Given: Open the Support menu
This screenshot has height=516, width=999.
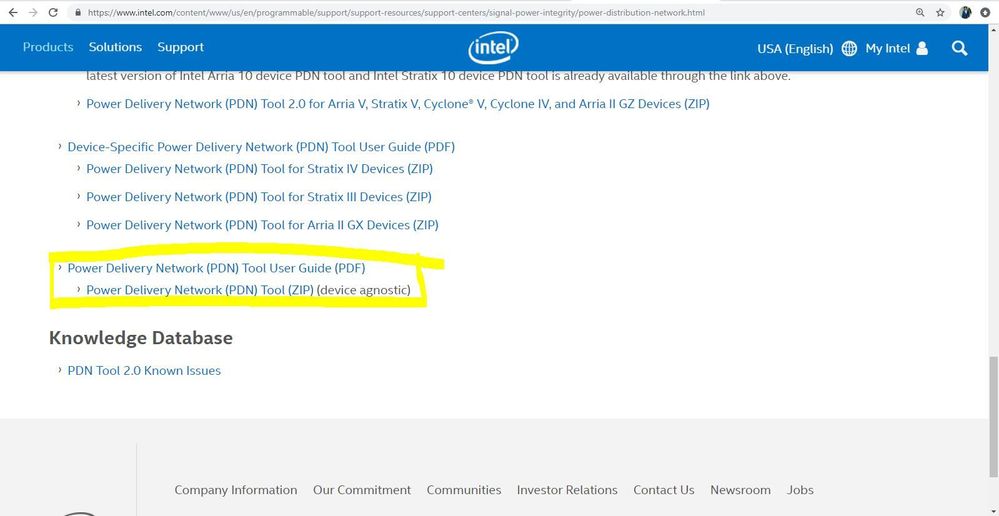Looking at the screenshot, I should point(180,47).
